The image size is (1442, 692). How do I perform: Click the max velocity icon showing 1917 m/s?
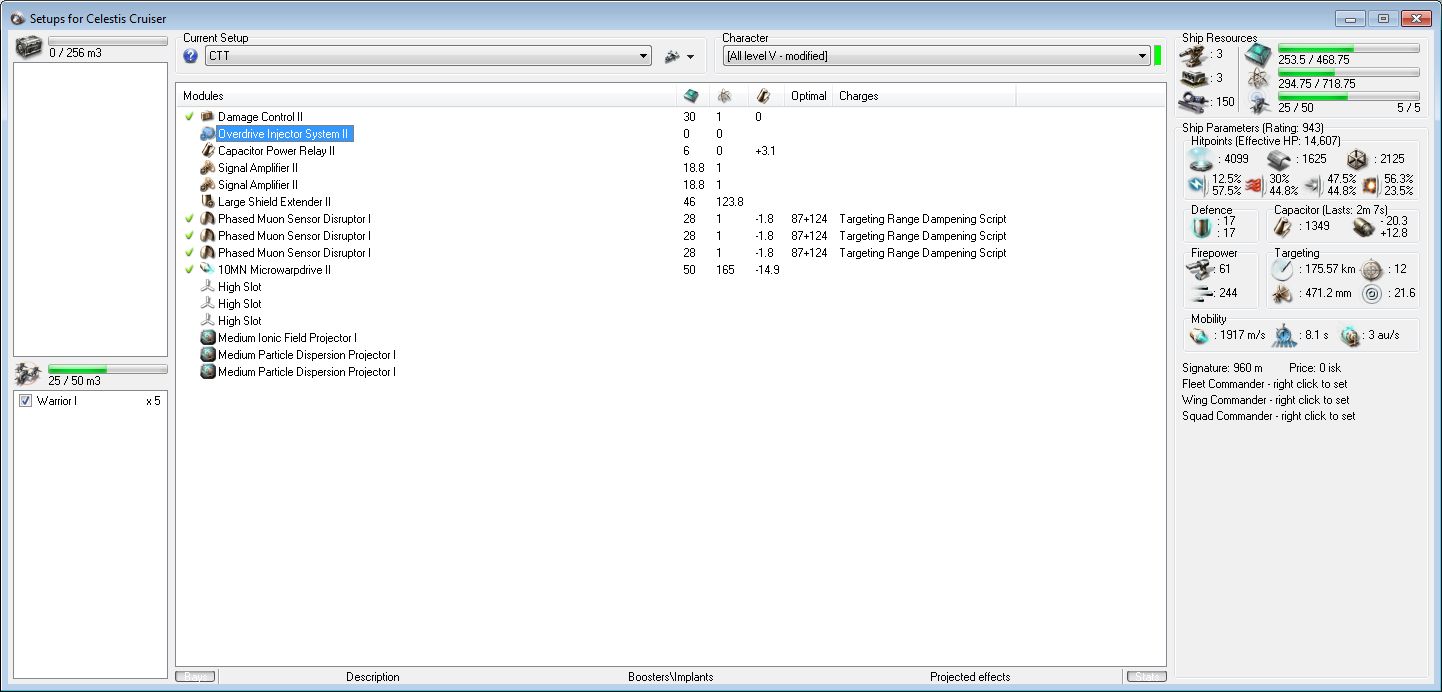(1199, 335)
